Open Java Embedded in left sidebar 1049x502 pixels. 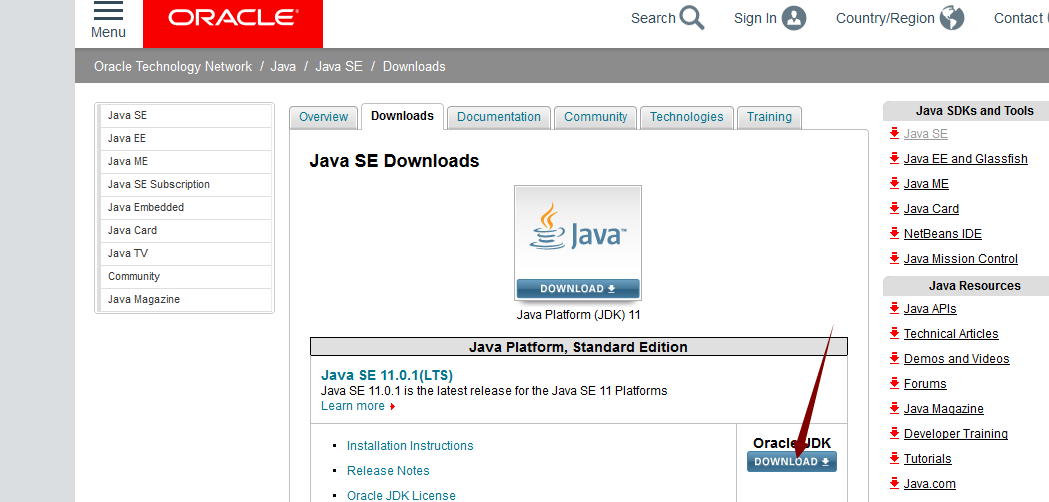click(x=185, y=207)
